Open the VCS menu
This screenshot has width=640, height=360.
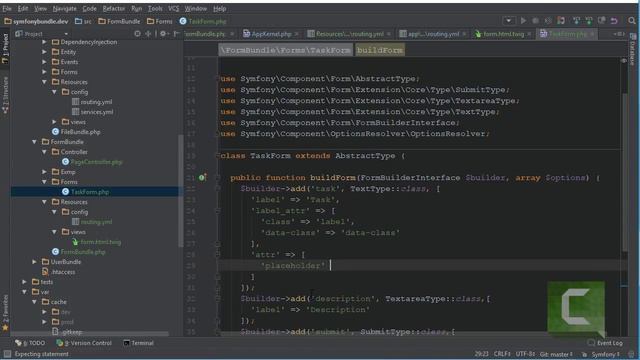click(x=173, y=8)
